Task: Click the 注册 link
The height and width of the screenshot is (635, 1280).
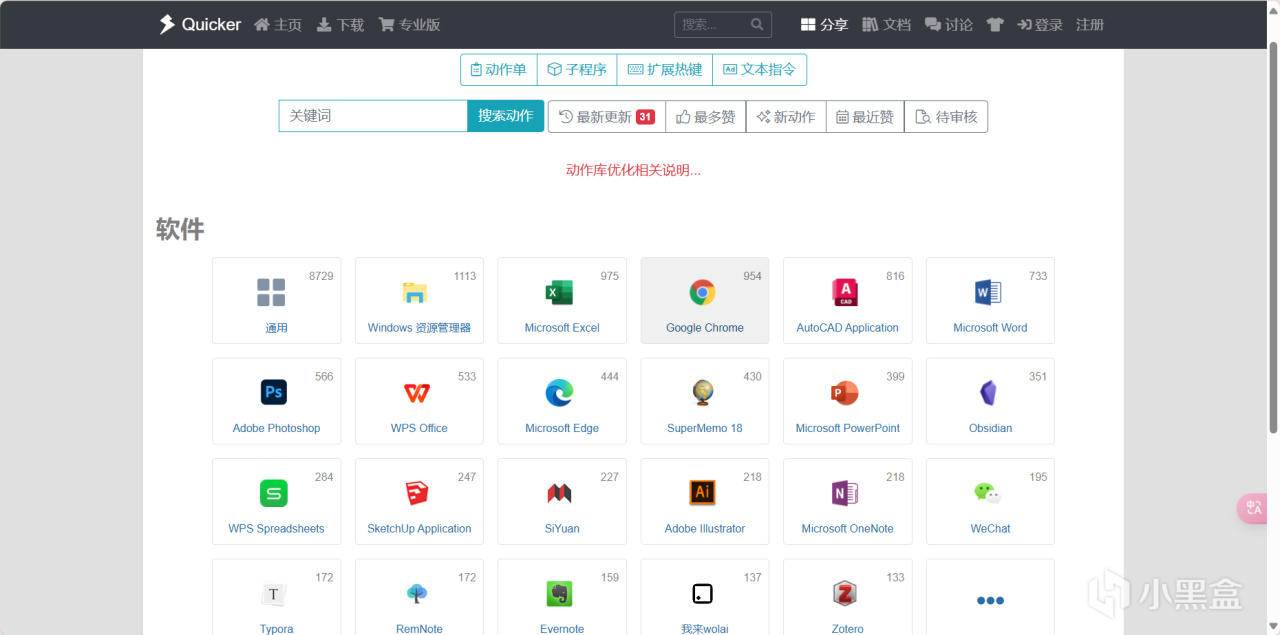Action: click(1090, 25)
